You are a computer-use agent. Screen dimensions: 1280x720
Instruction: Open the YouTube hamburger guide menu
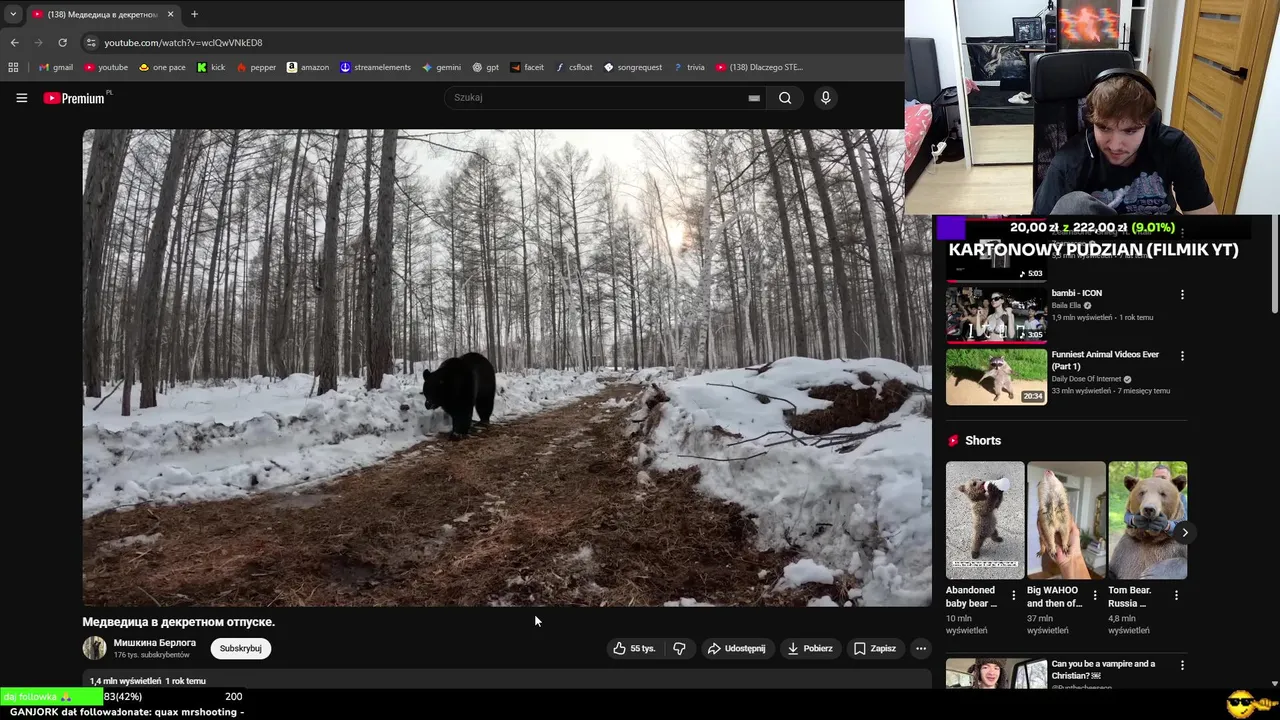pyautogui.click(x=21, y=98)
